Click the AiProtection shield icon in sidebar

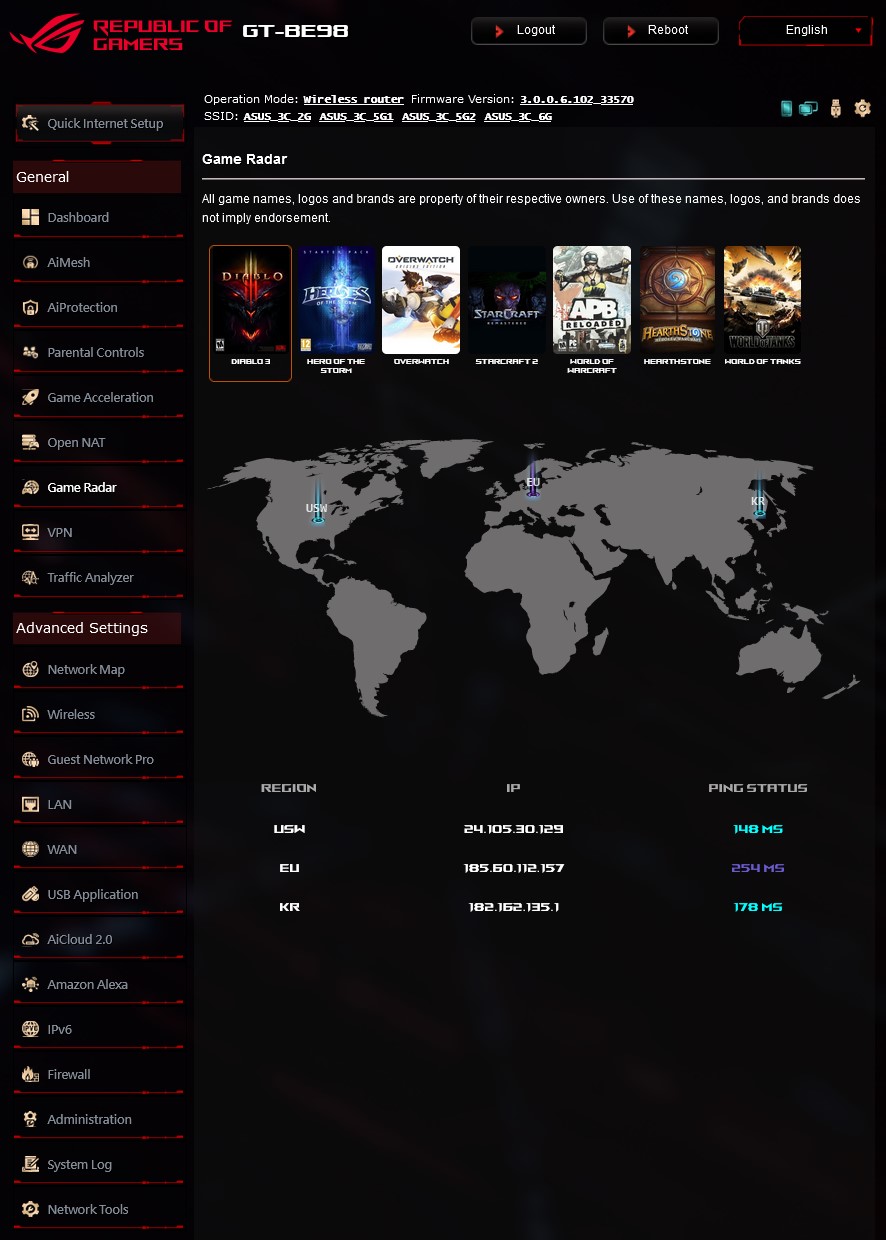click(x=30, y=308)
